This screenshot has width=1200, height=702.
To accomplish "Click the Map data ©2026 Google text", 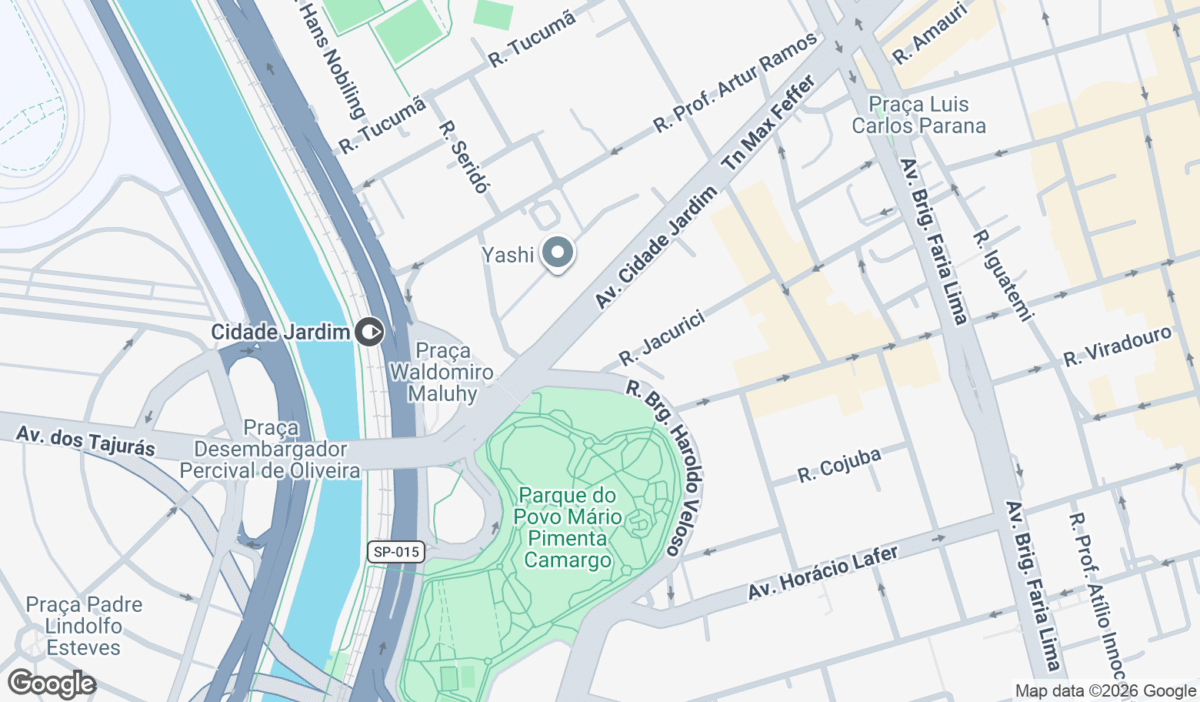I will [1106, 691].
